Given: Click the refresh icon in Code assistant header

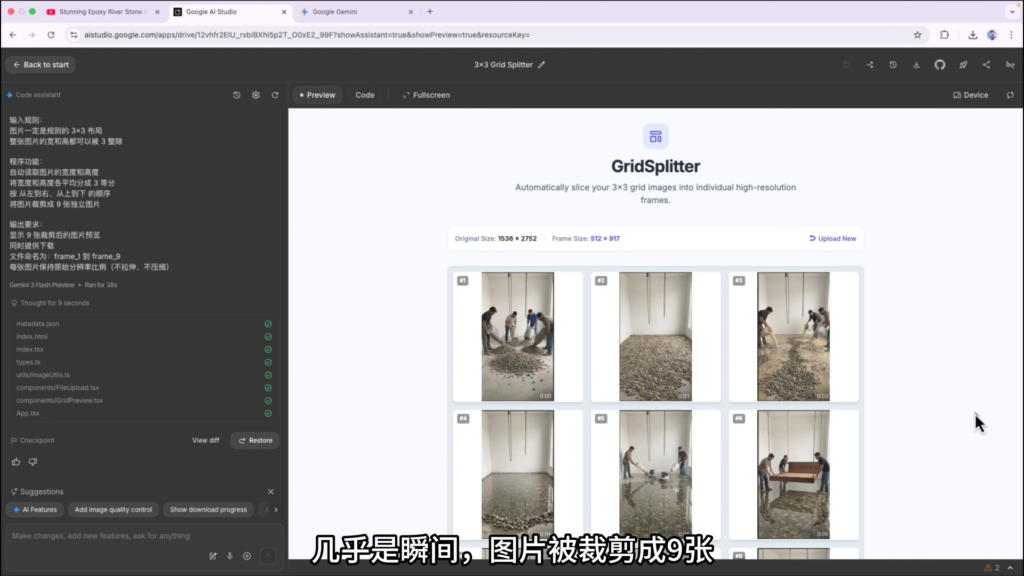Looking at the screenshot, I should click(275, 95).
